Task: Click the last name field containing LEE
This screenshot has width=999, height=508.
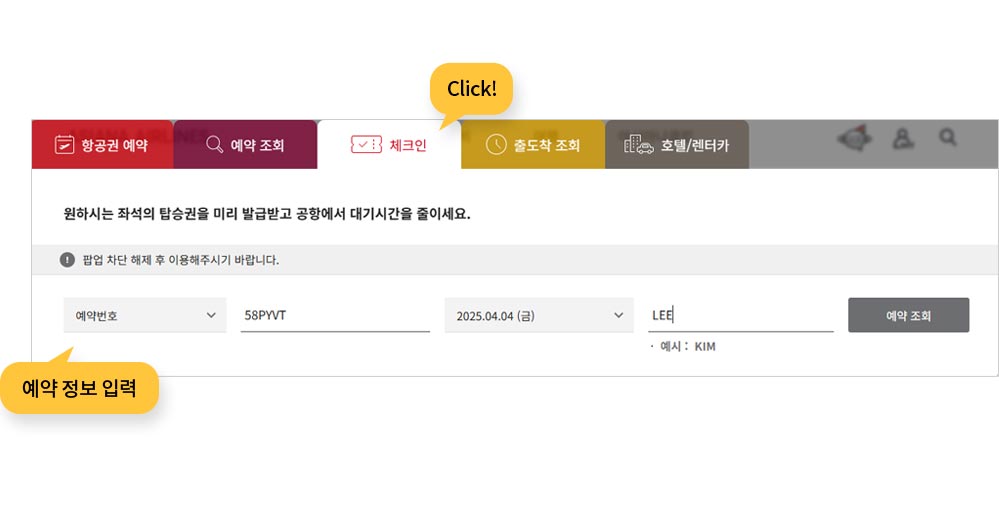Action: pyautogui.click(x=741, y=315)
